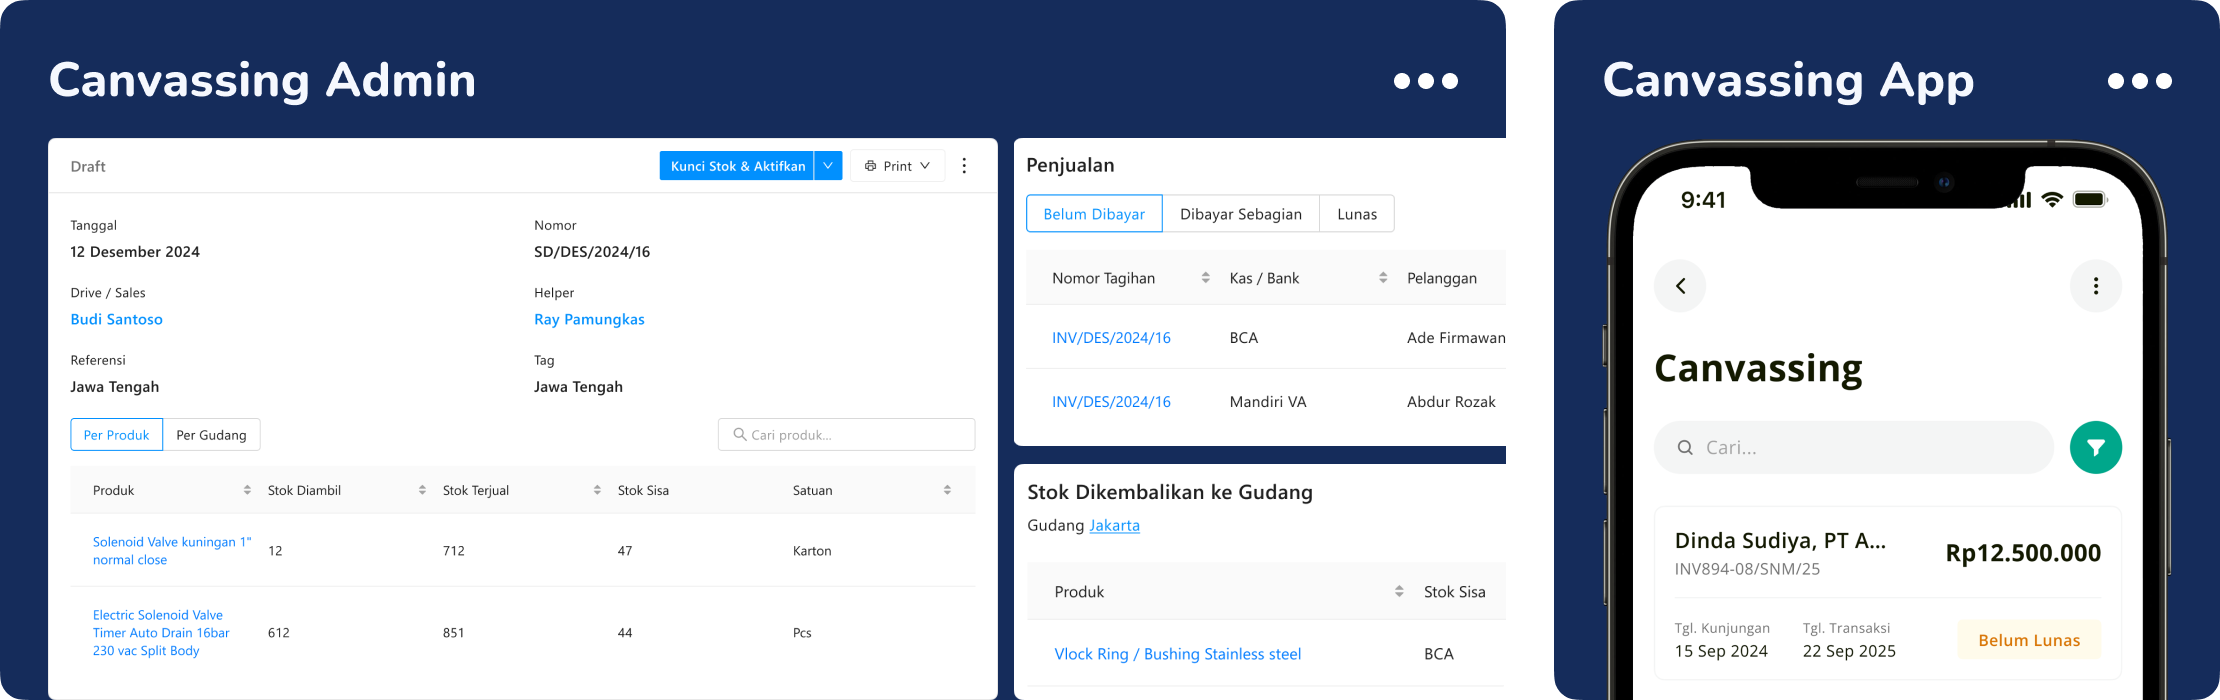This screenshot has width=2220, height=700.
Task: Open the Print dropdown
Action: point(897,166)
